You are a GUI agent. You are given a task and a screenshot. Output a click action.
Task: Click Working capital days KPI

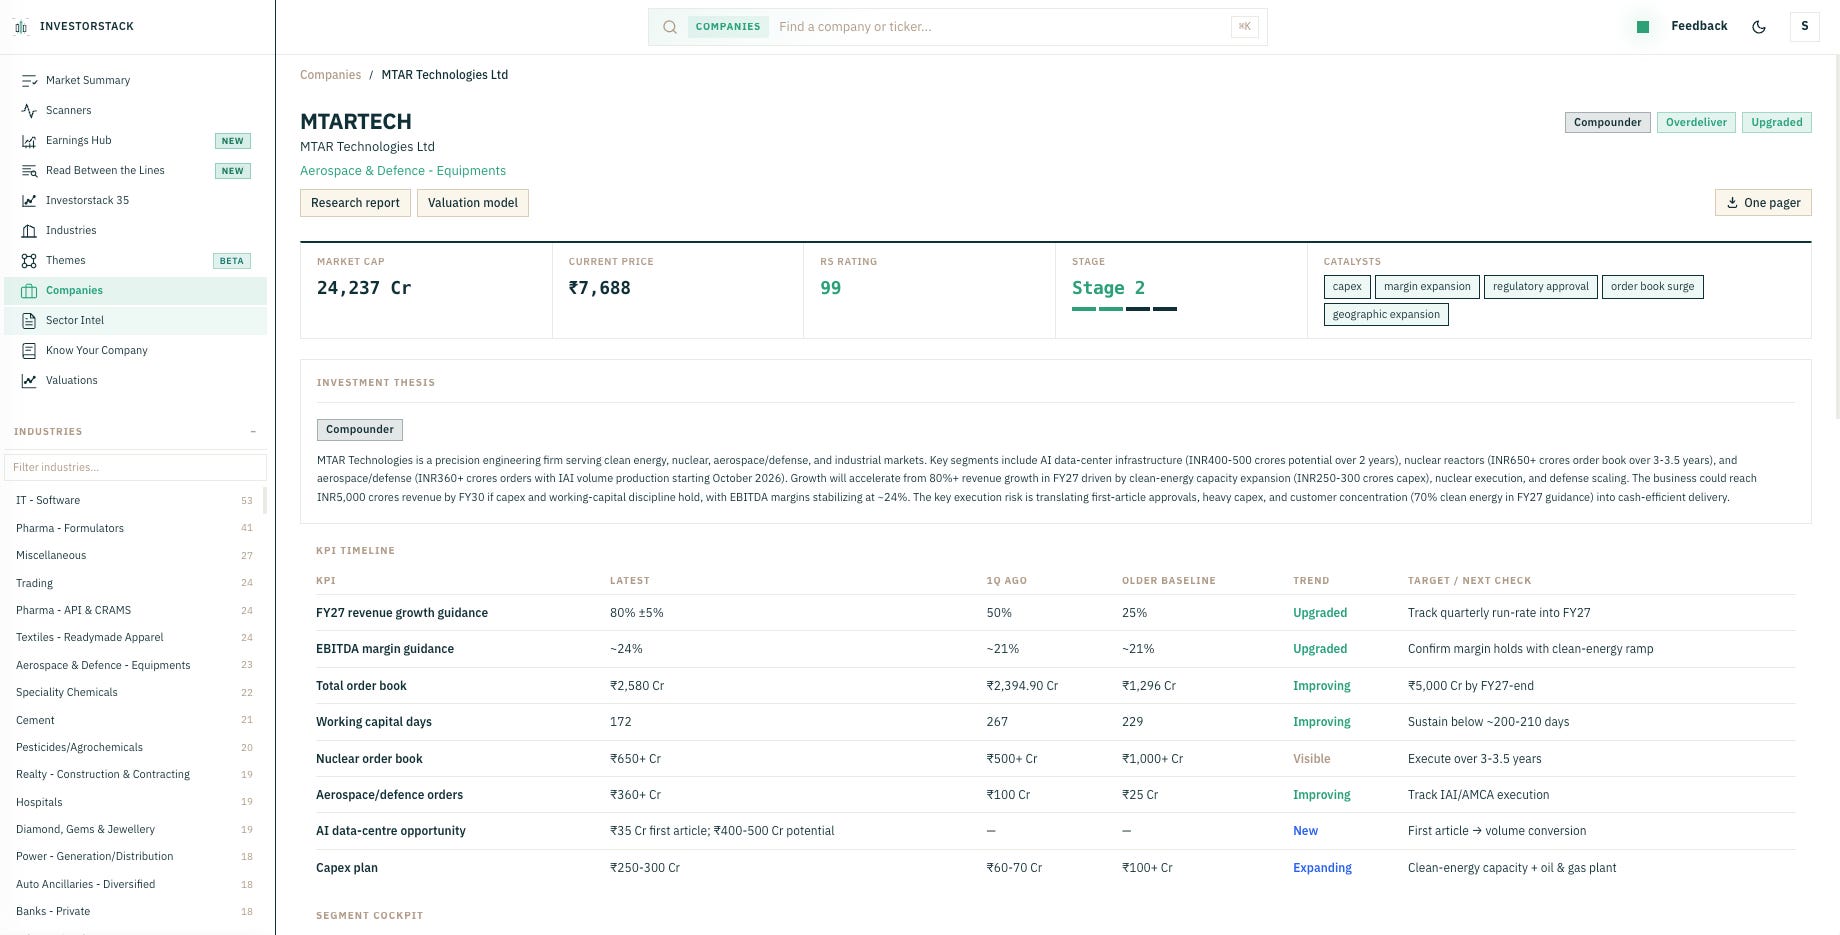pyautogui.click(x=374, y=722)
